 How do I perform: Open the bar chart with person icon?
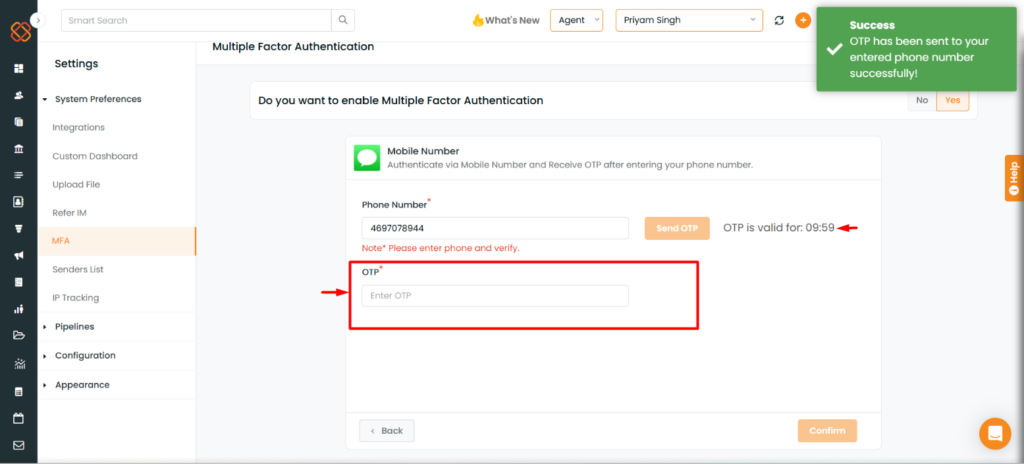[18, 309]
